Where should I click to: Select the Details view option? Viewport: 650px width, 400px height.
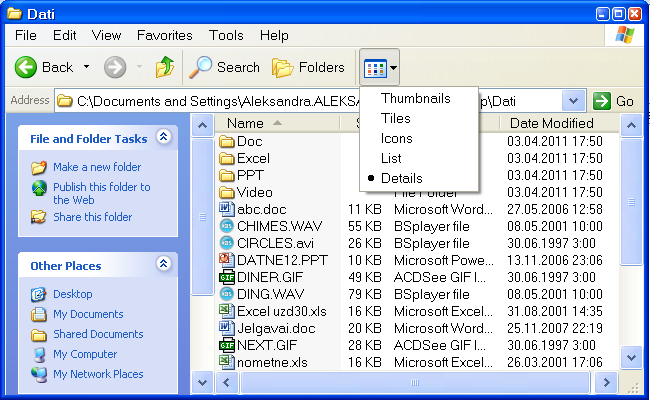tap(401, 178)
